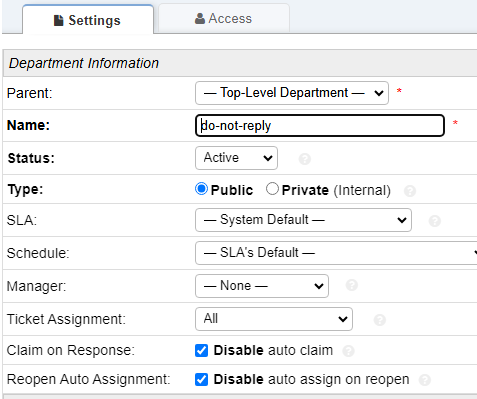The height and width of the screenshot is (399, 477).
Task: Expand the Status Active dropdown
Action: tap(236, 158)
